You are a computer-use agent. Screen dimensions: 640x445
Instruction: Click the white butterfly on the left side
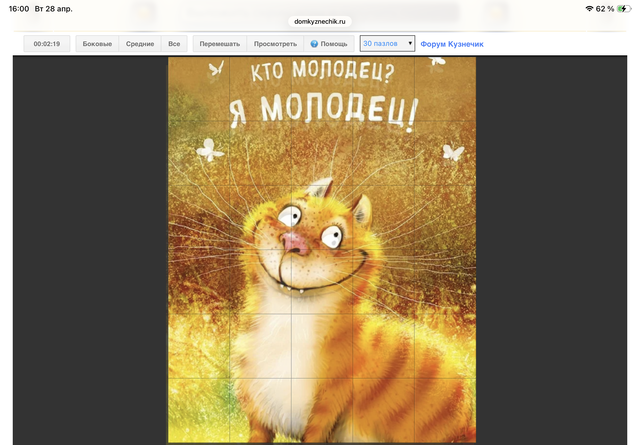pyautogui.click(x=210, y=149)
